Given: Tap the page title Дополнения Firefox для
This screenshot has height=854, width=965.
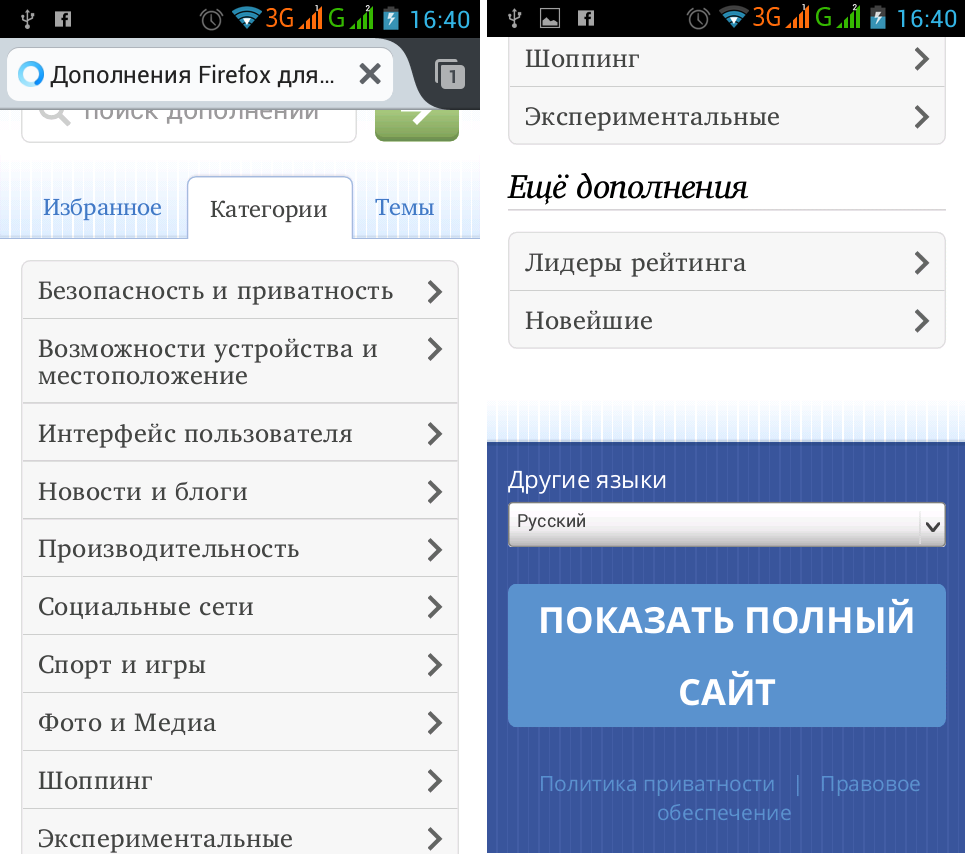Looking at the screenshot, I should 192,74.
